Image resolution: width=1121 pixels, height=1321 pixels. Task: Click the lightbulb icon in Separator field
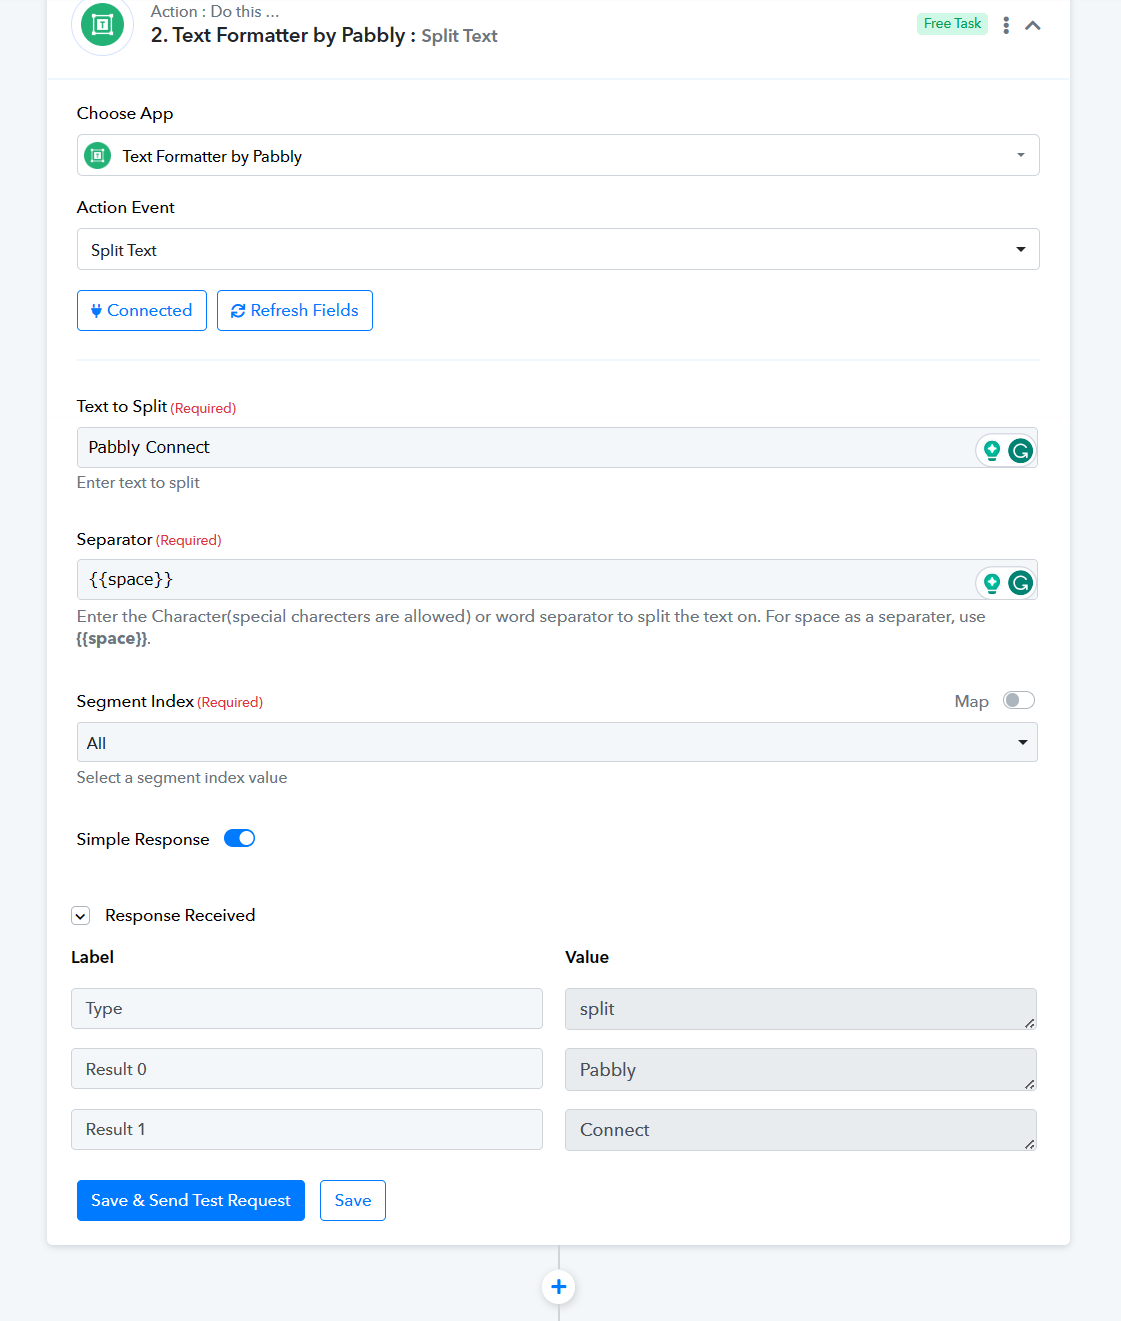[x=992, y=583]
